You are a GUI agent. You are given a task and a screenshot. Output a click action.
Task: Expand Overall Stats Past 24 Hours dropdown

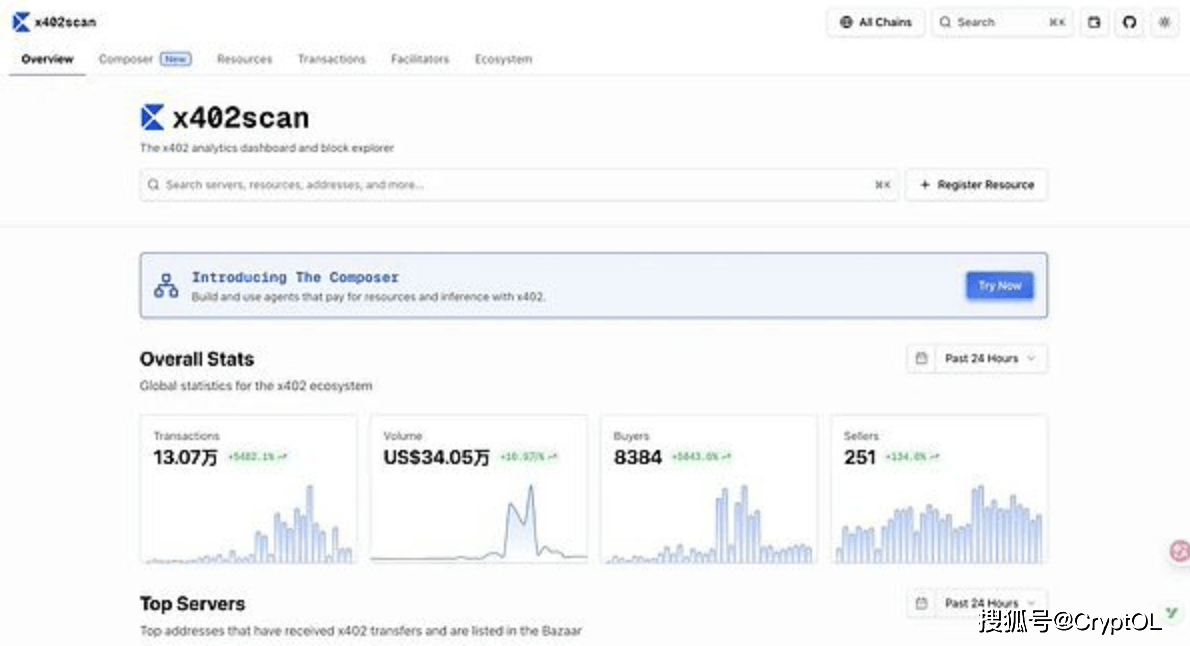pyautogui.click(x=990, y=358)
